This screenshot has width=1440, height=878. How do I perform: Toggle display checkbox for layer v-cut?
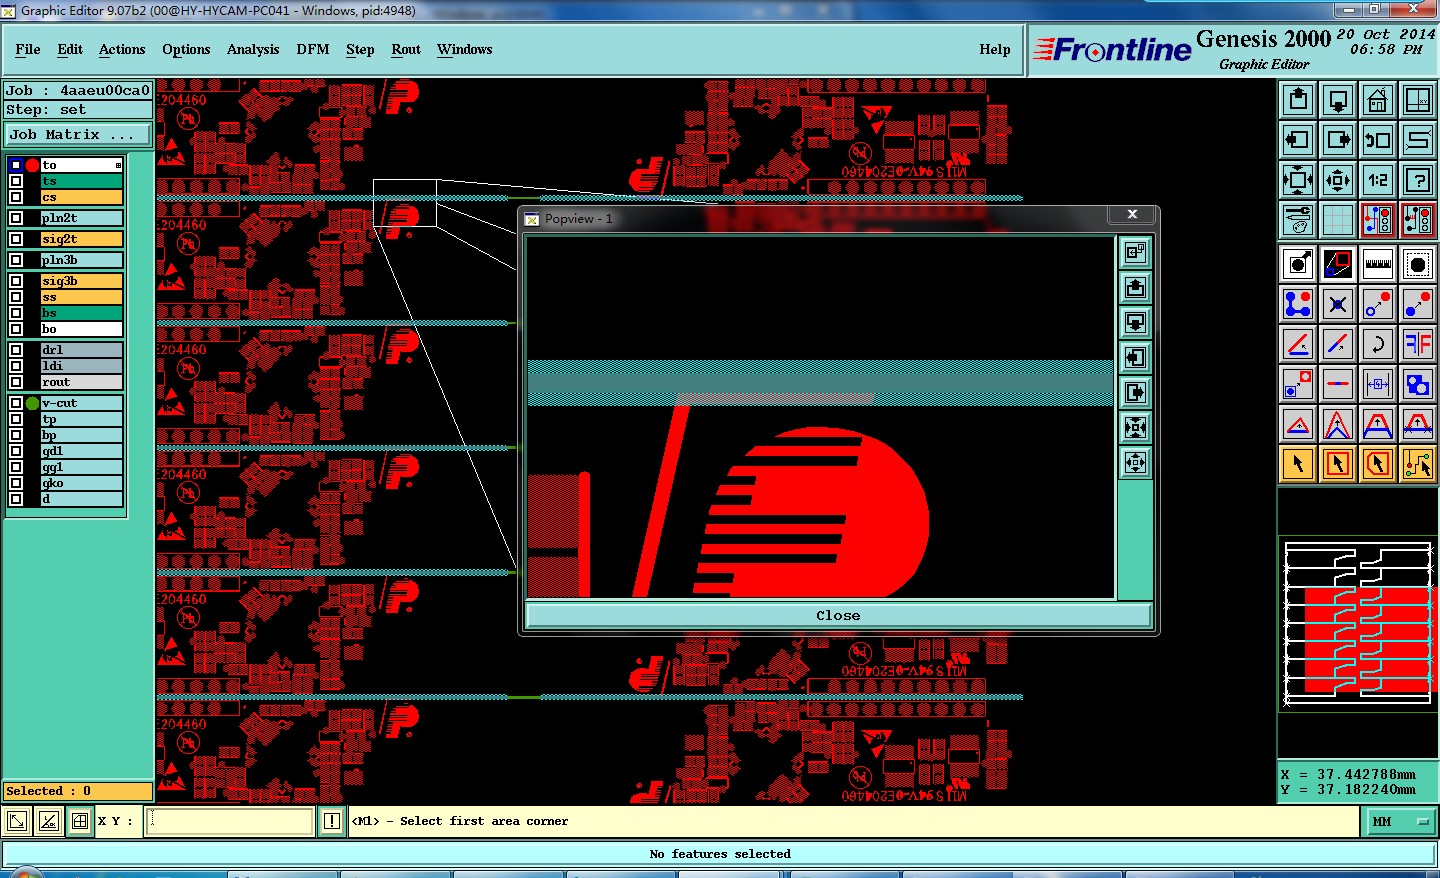pos(16,403)
